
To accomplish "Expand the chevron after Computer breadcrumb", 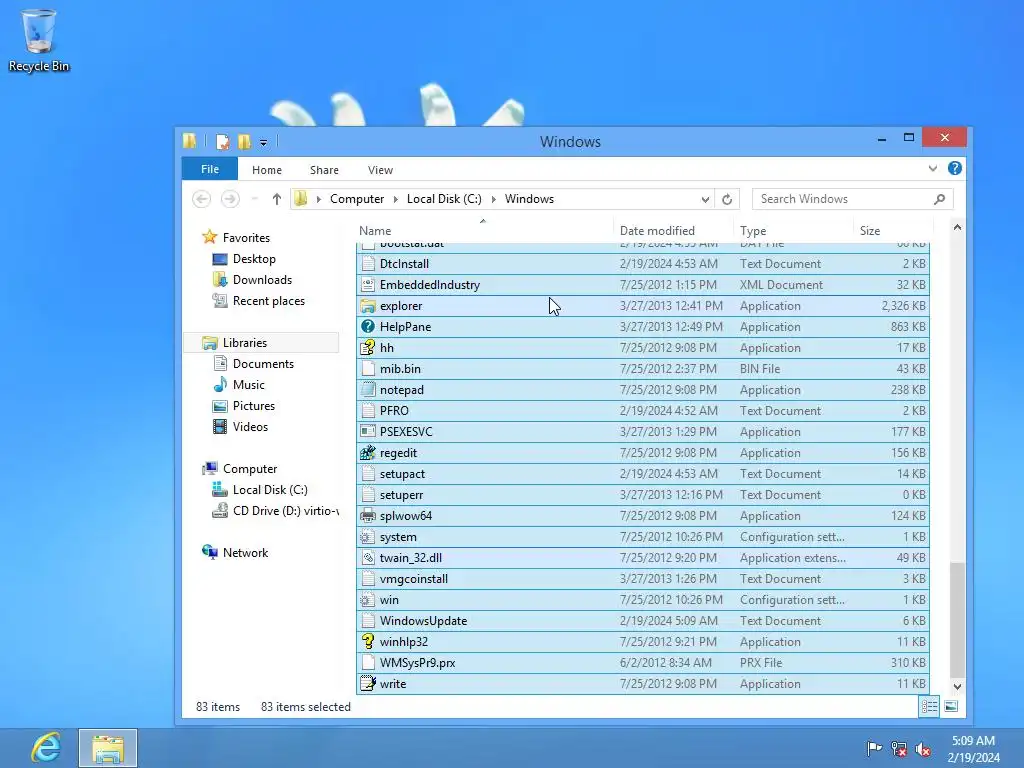I will pos(396,199).
